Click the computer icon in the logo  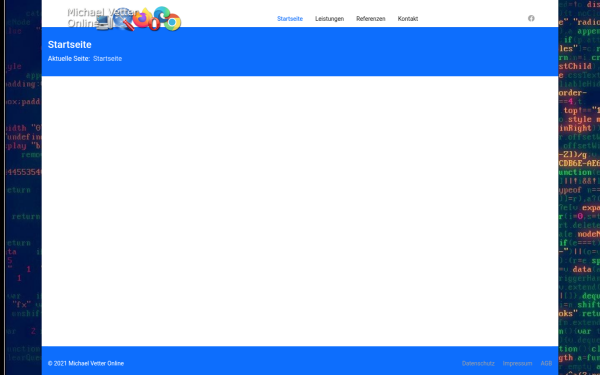104,23
